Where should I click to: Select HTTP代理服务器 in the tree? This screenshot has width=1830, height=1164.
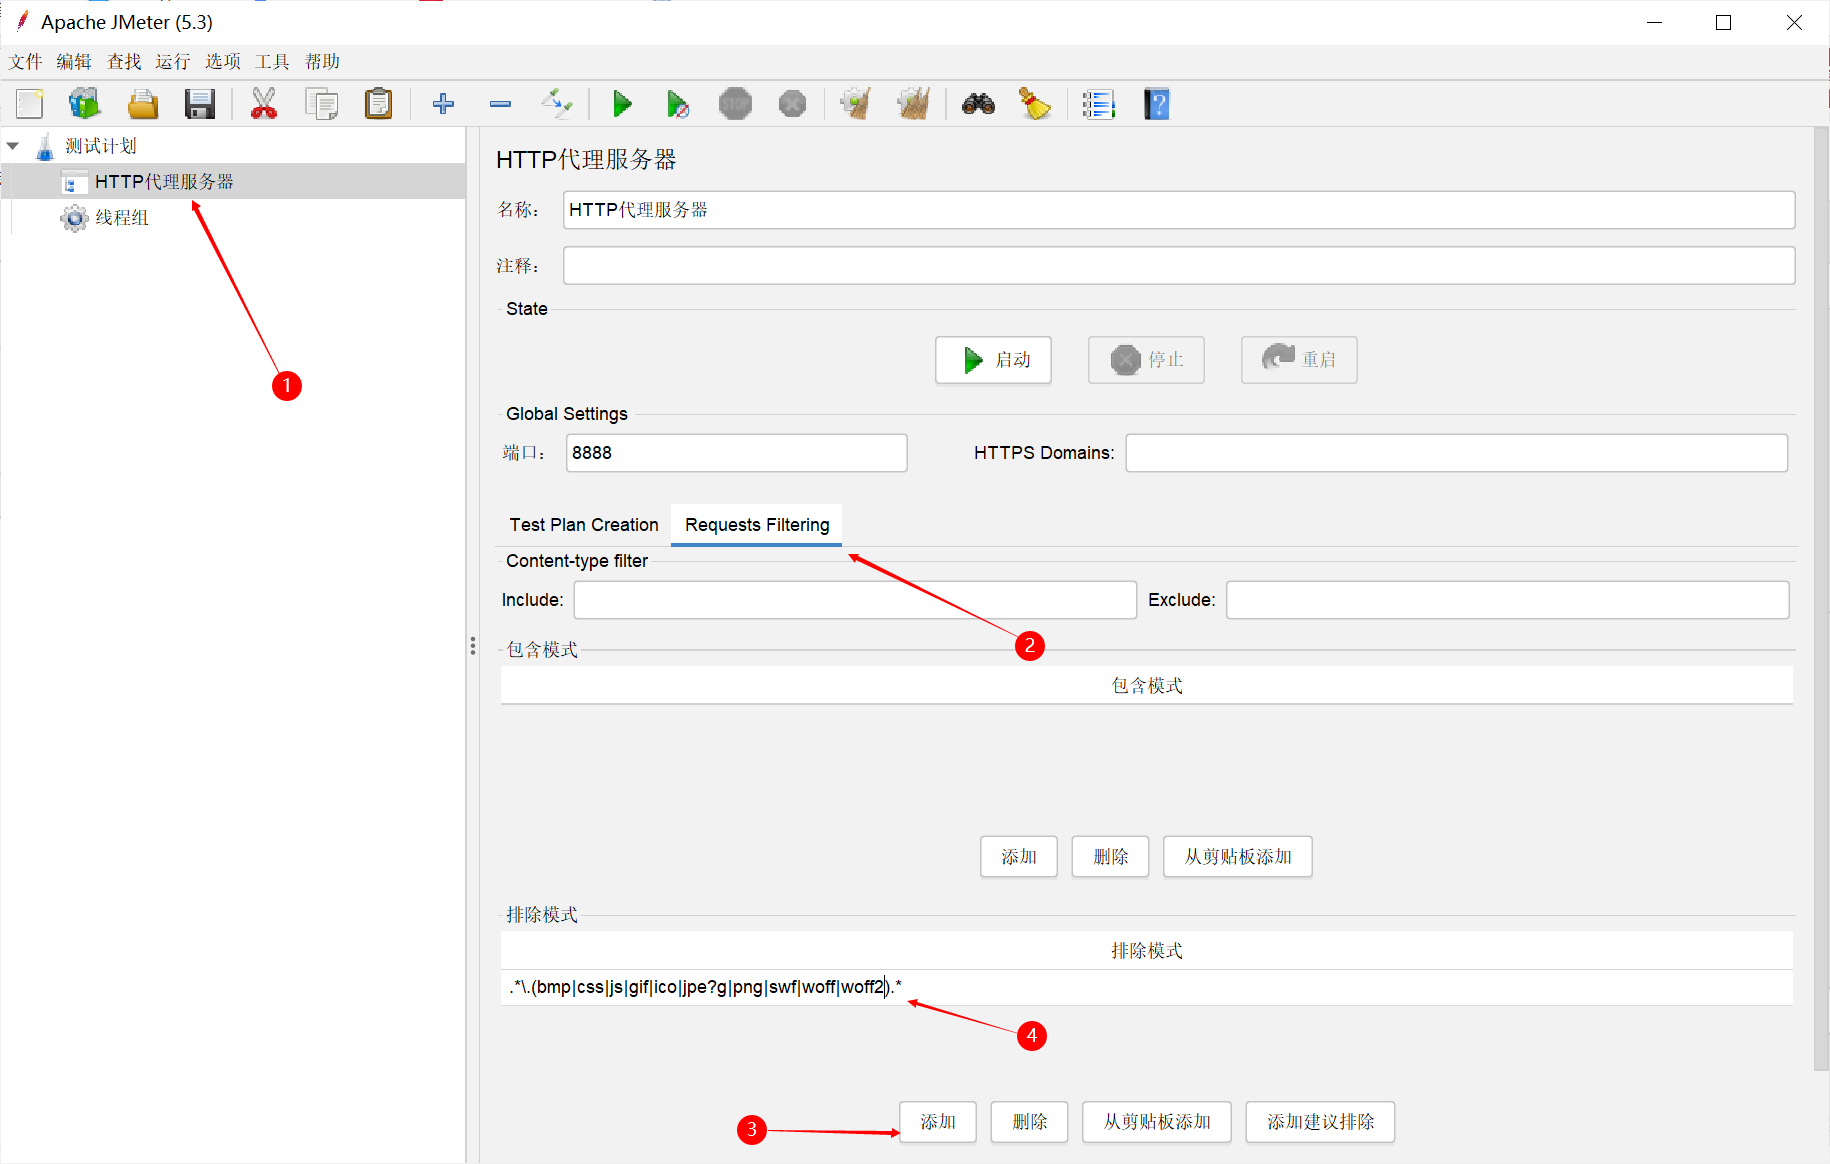tap(164, 182)
